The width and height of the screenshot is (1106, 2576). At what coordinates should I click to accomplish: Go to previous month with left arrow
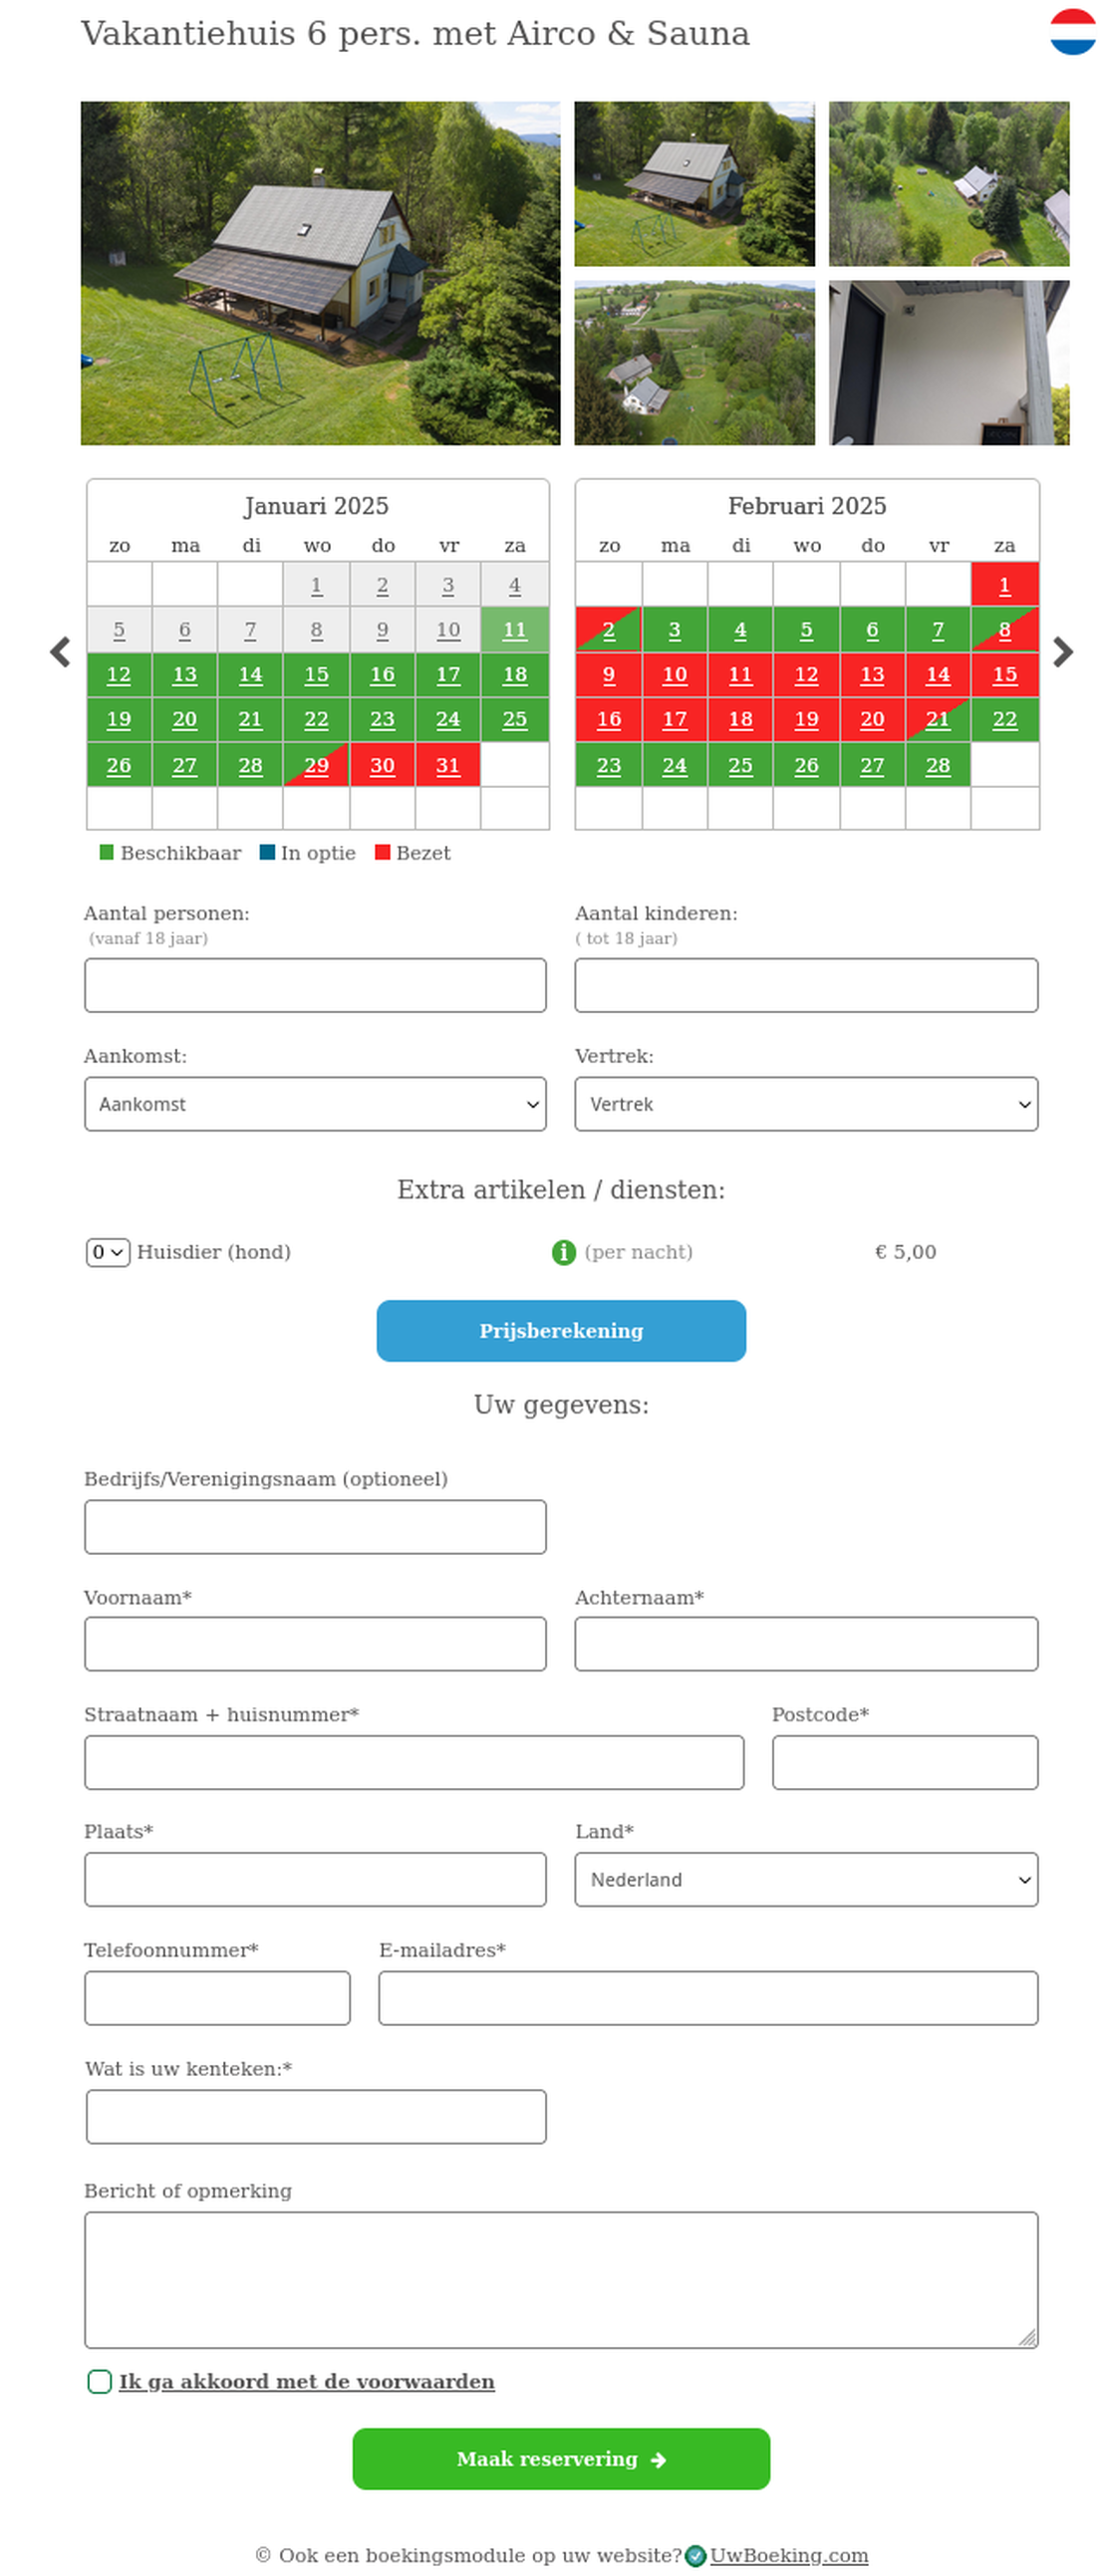[60, 652]
